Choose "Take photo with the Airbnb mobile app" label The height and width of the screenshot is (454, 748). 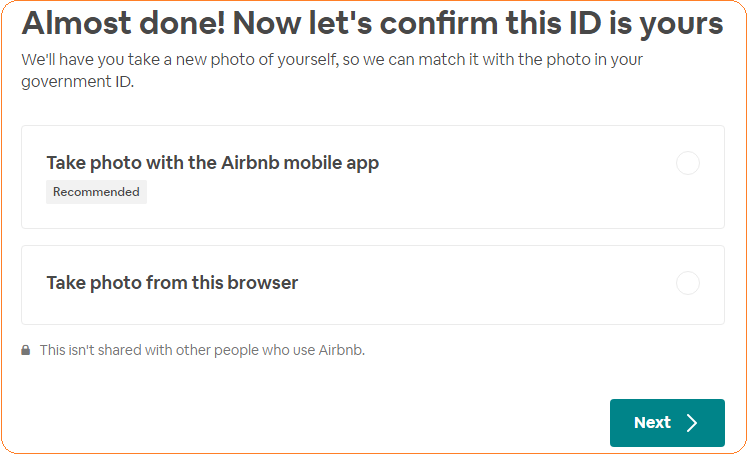pos(212,163)
